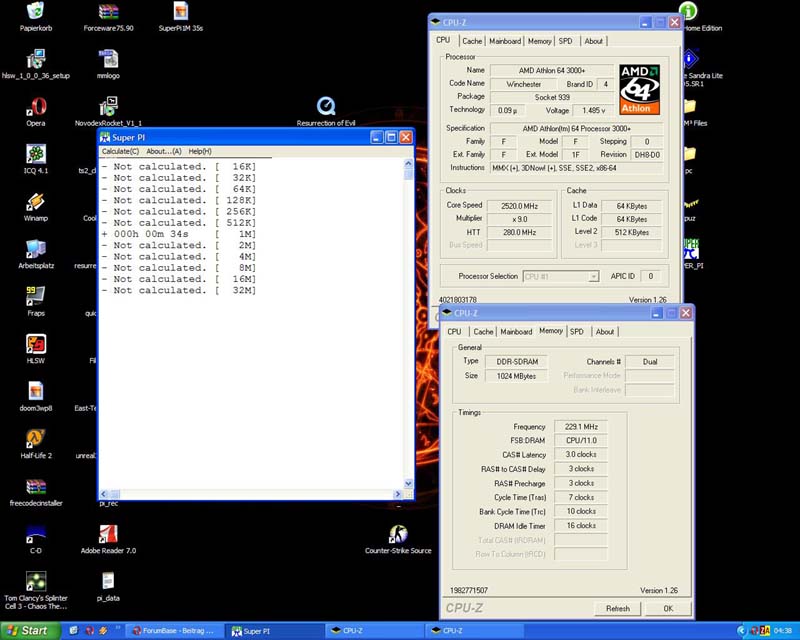Switch to Cache tab in upper CPU-Z window
The image size is (800, 640).
point(472,41)
